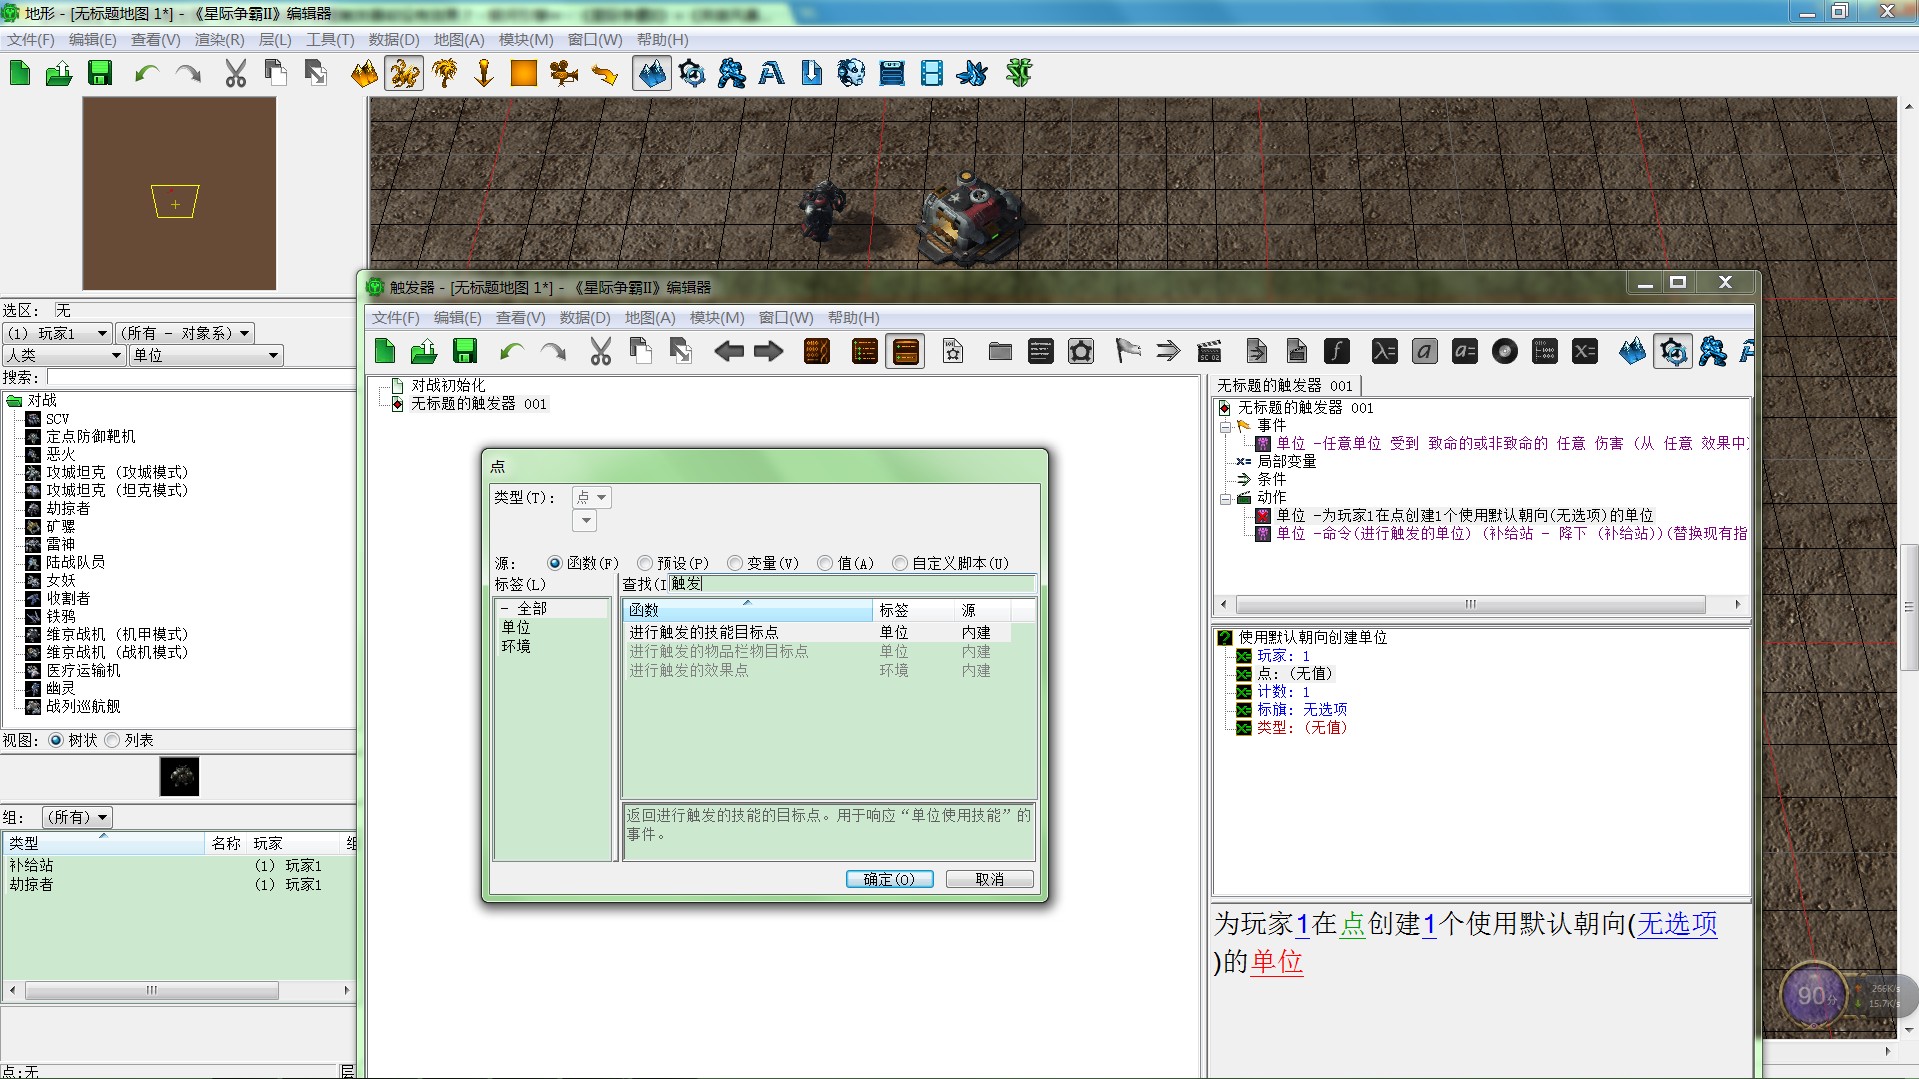Select the Regions orange square icon
1919x1079 pixels.
pyautogui.click(x=524, y=73)
